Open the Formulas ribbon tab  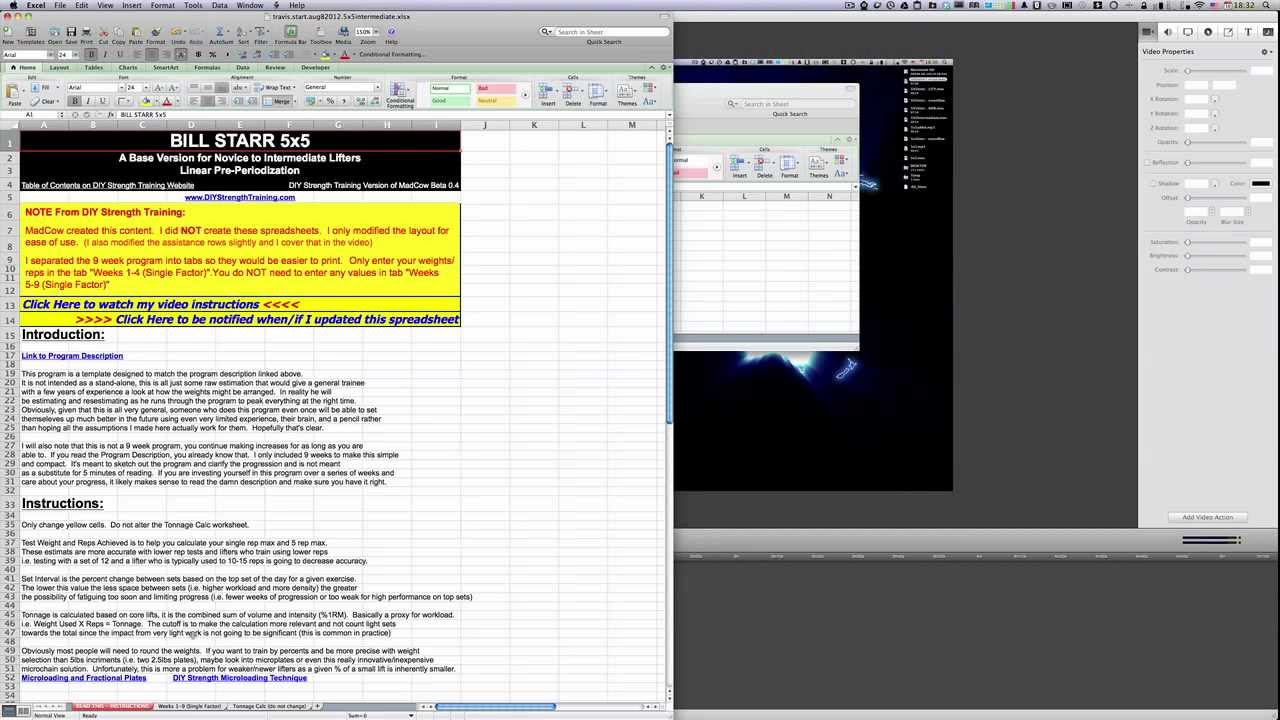pos(207,67)
